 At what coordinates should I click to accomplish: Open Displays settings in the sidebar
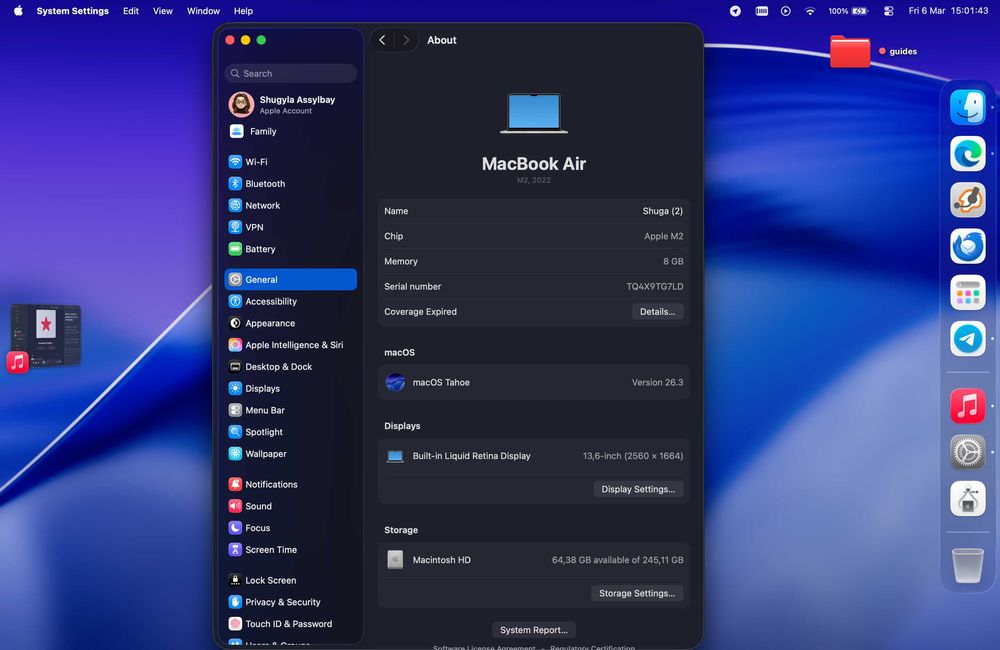click(290, 388)
